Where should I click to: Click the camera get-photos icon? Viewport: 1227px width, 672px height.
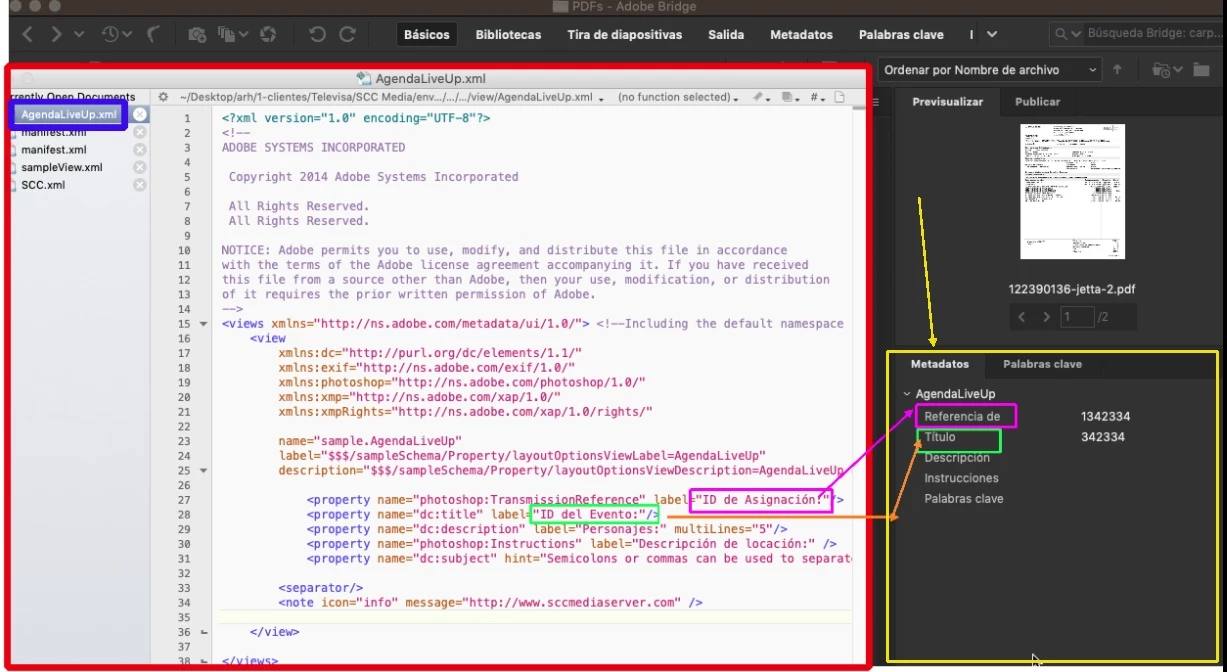point(197,34)
